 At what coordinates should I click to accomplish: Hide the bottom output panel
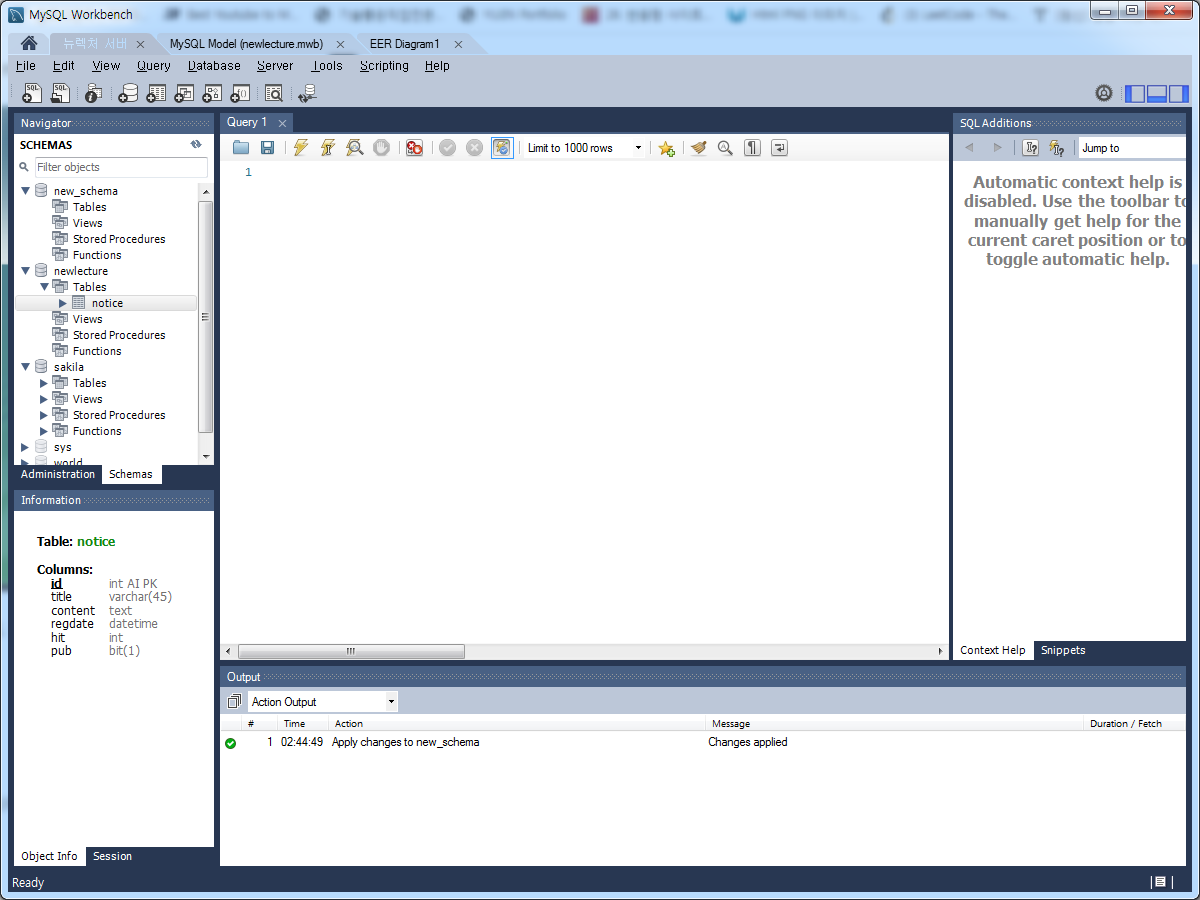pyautogui.click(x=1157, y=94)
